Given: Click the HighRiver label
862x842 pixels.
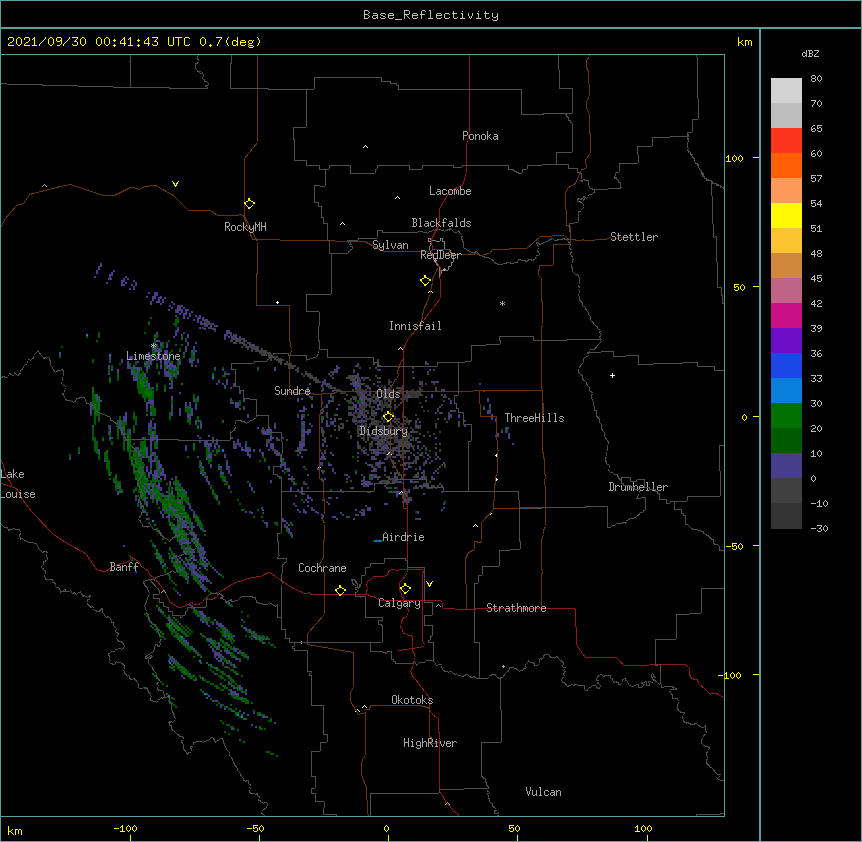Looking at the screenshot, I should (x=430, y=743).
